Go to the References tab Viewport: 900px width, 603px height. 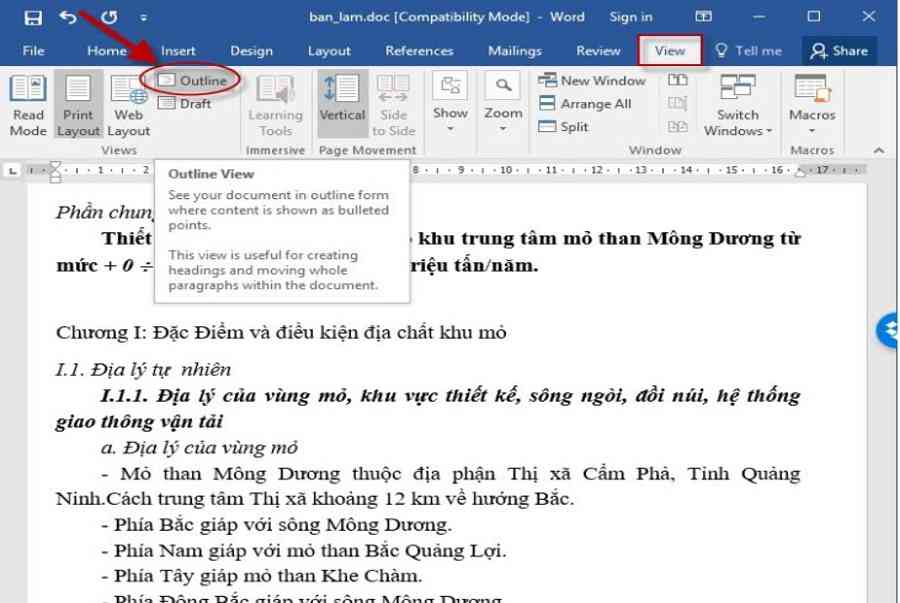[419, 50]
